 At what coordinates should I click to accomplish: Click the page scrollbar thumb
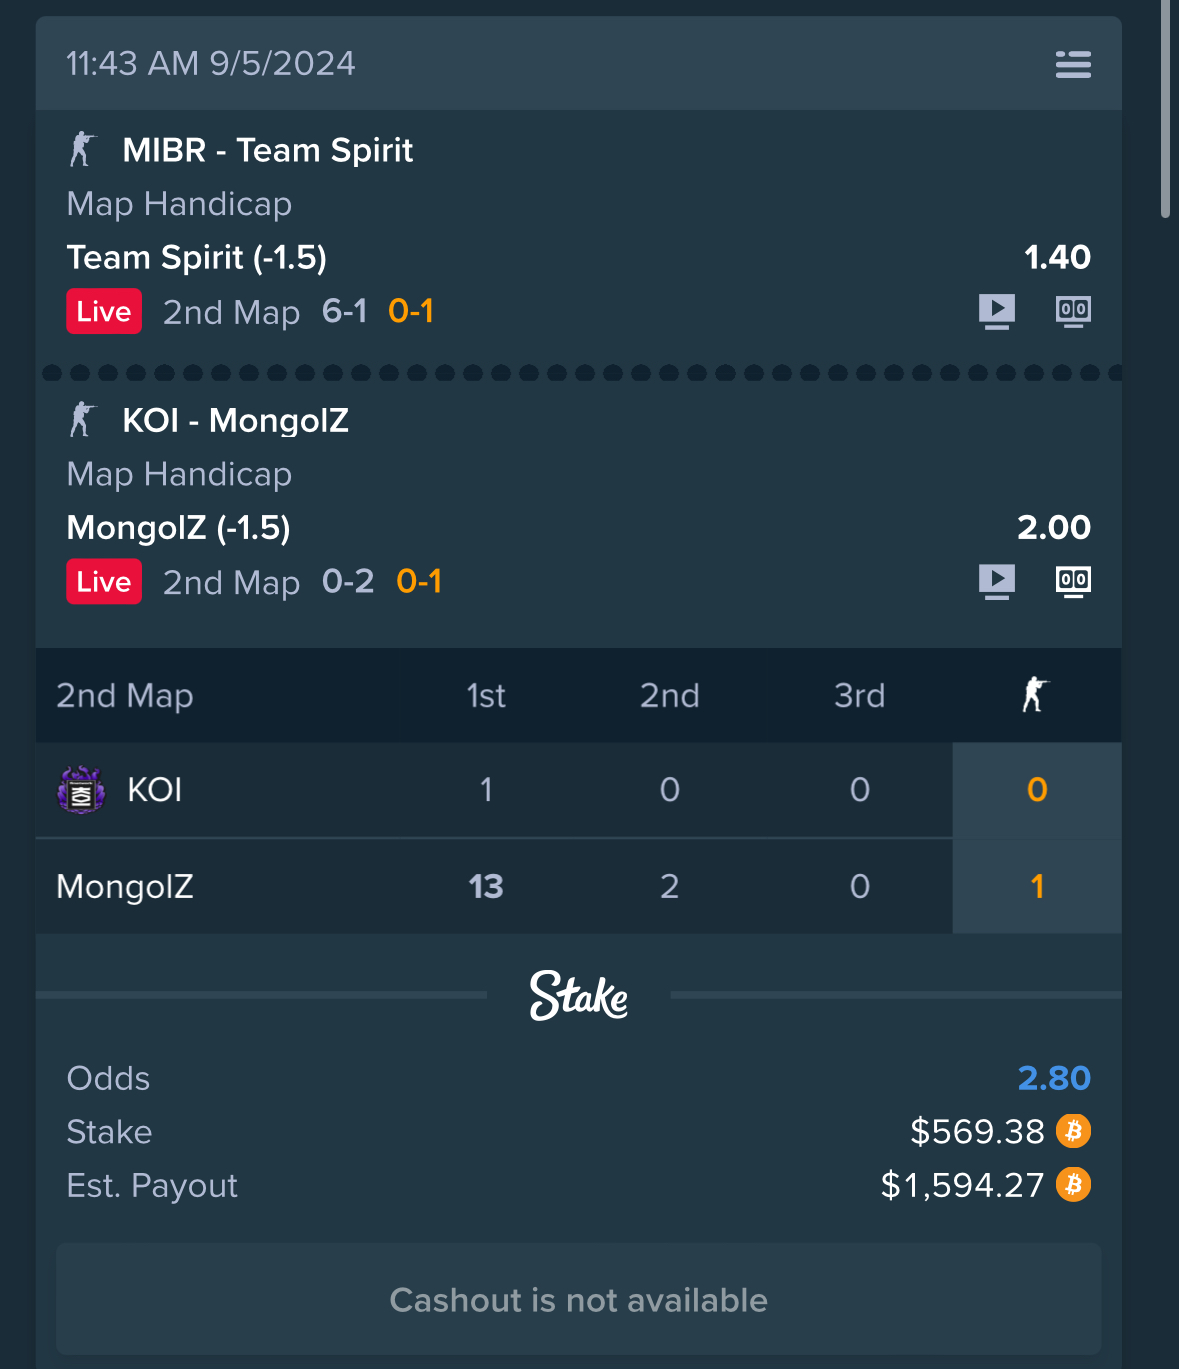pos(1165,108)
